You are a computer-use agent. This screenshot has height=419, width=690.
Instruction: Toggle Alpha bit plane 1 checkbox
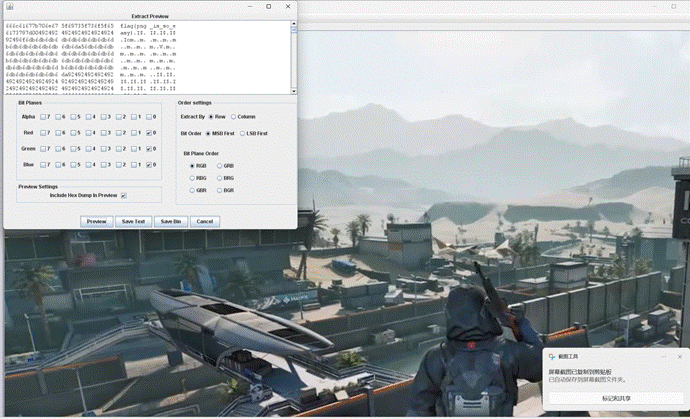click(134, 117)
